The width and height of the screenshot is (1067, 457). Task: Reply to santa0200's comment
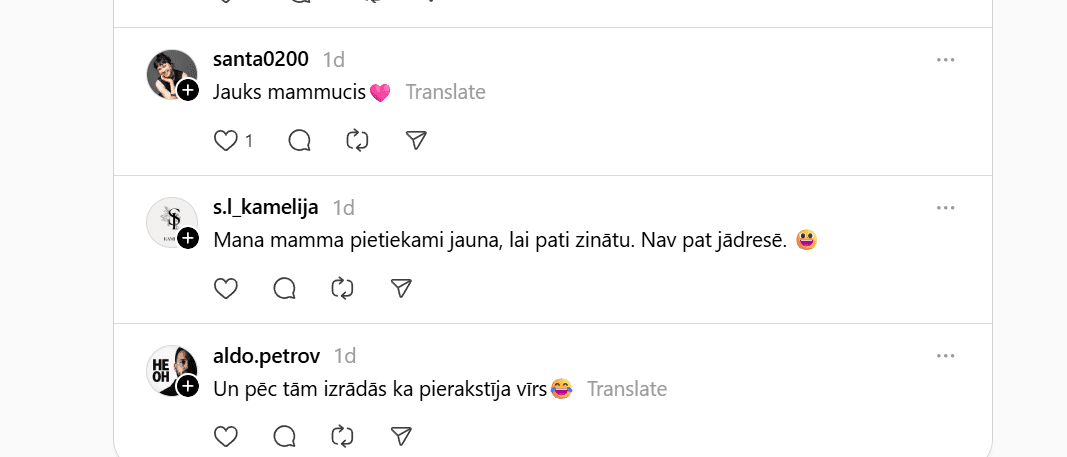pyautogui.click(x=299, y=141)
